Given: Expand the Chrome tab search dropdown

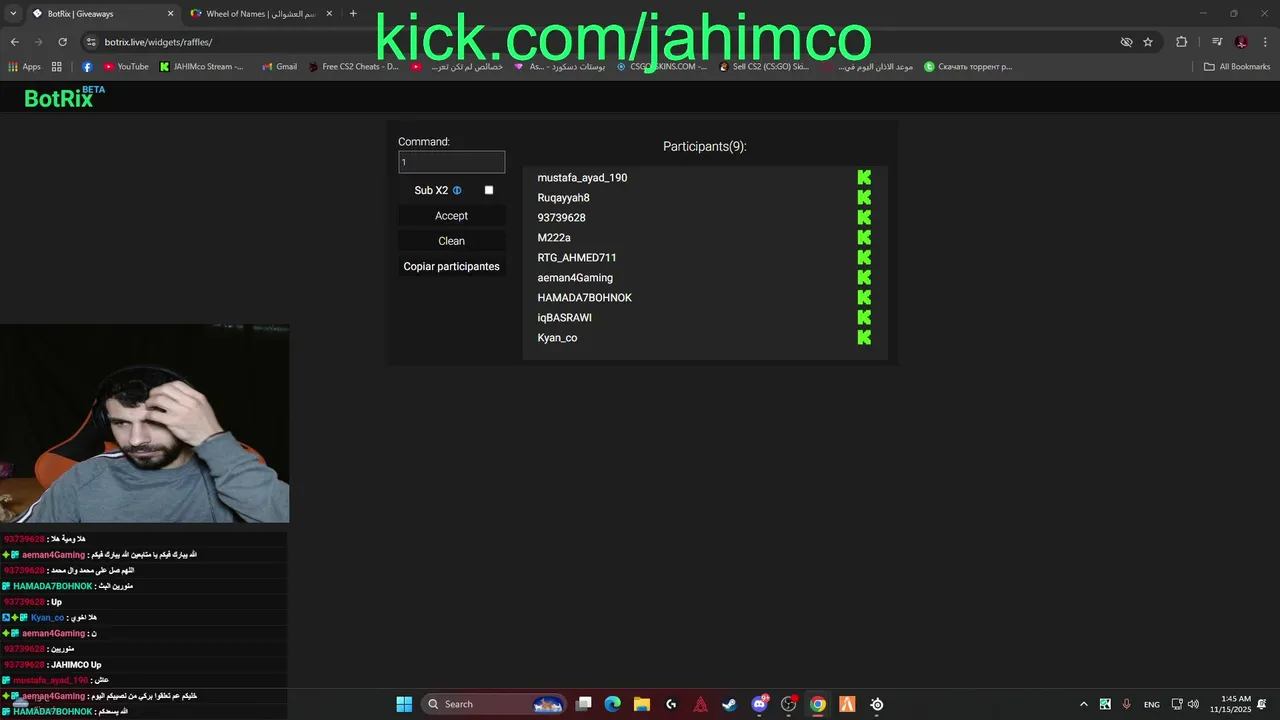Looking at the screenshot, I should coord(13,14).
